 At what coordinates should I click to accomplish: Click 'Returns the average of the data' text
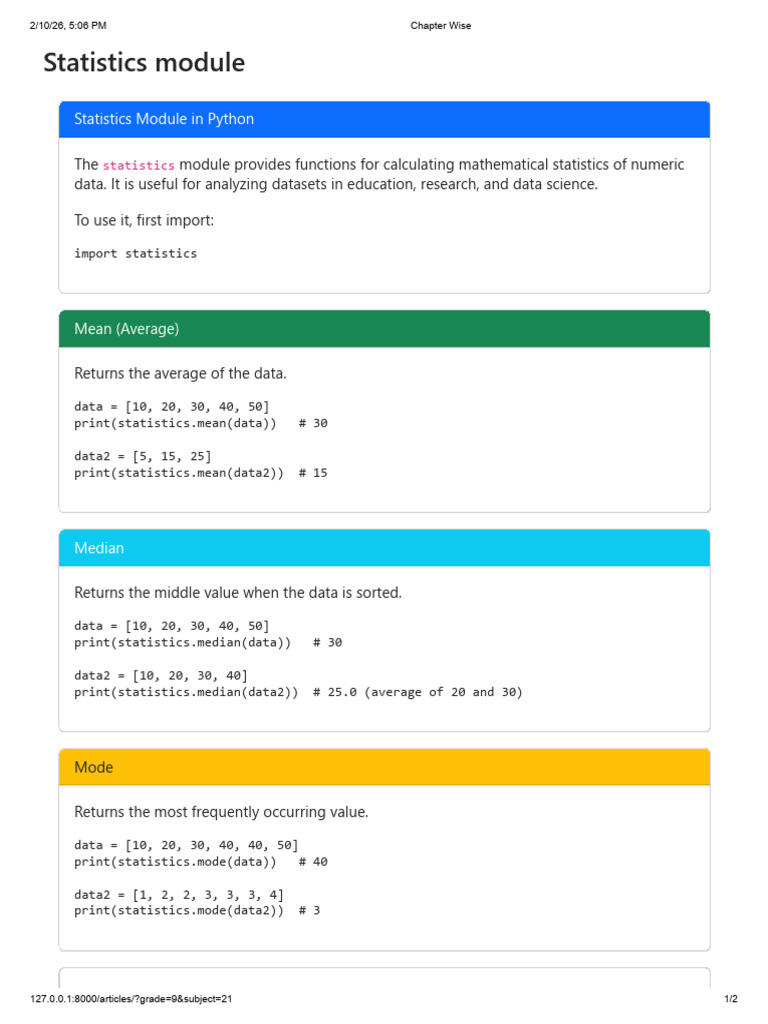click(x=180, y=374)
